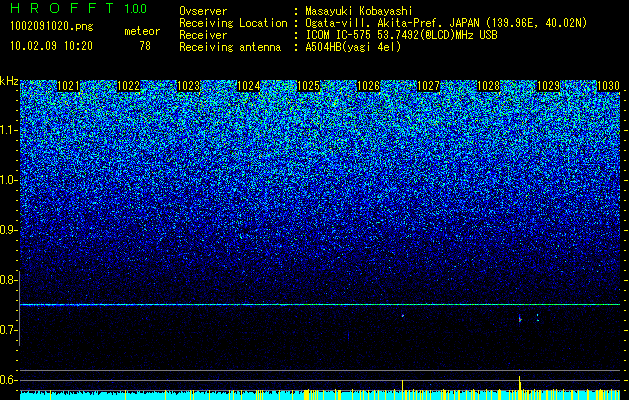
Task: Click the version number 1.00
Action: tap(135, 9)
